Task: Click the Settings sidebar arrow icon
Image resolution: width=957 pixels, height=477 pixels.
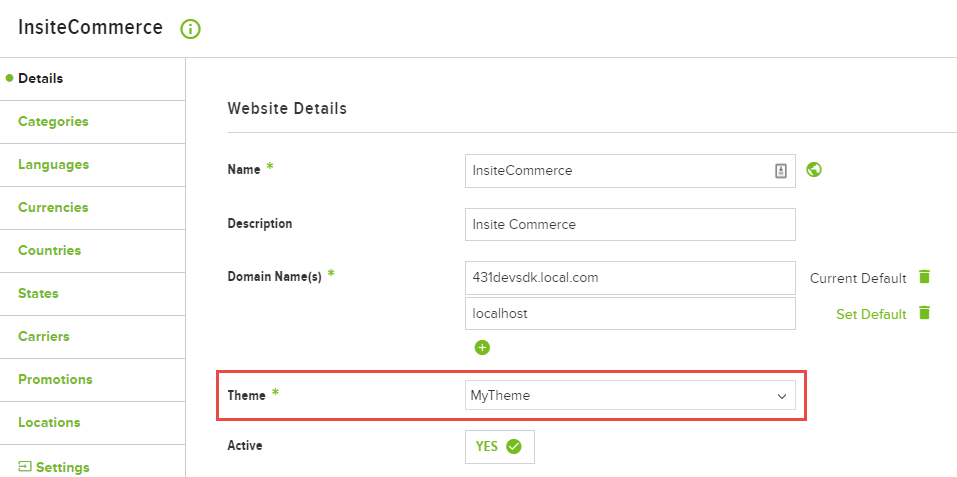Action: point(24,467)
